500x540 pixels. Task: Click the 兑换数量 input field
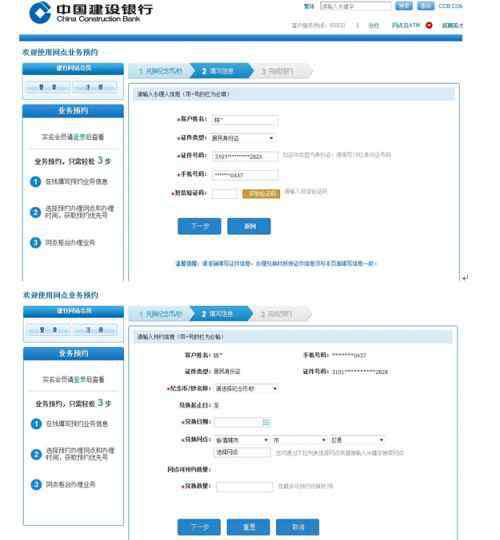pyautogui.click(x=244, y=486)
